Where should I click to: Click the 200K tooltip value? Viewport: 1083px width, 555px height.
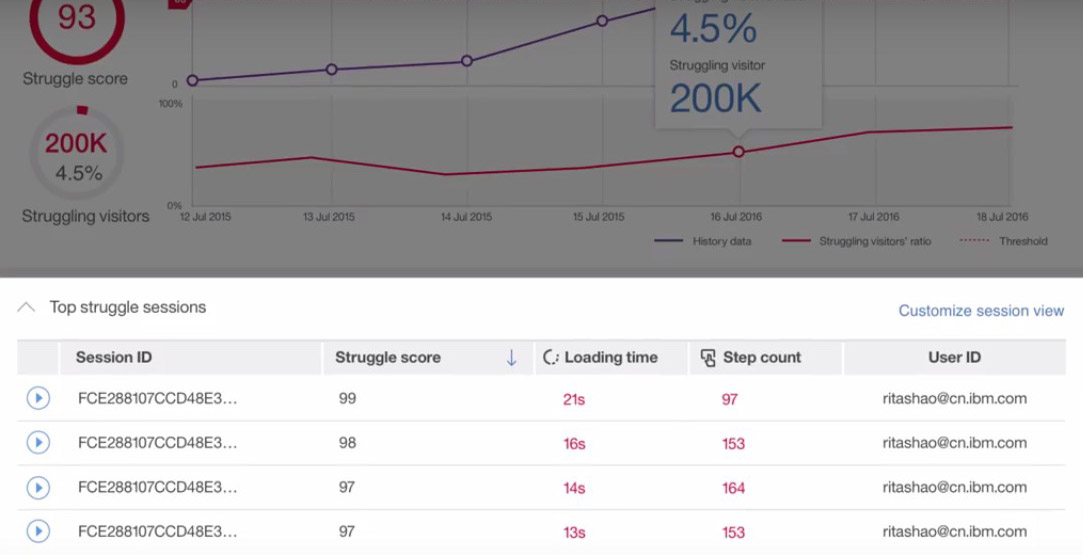pyautogui.click(x=716, y=98)
